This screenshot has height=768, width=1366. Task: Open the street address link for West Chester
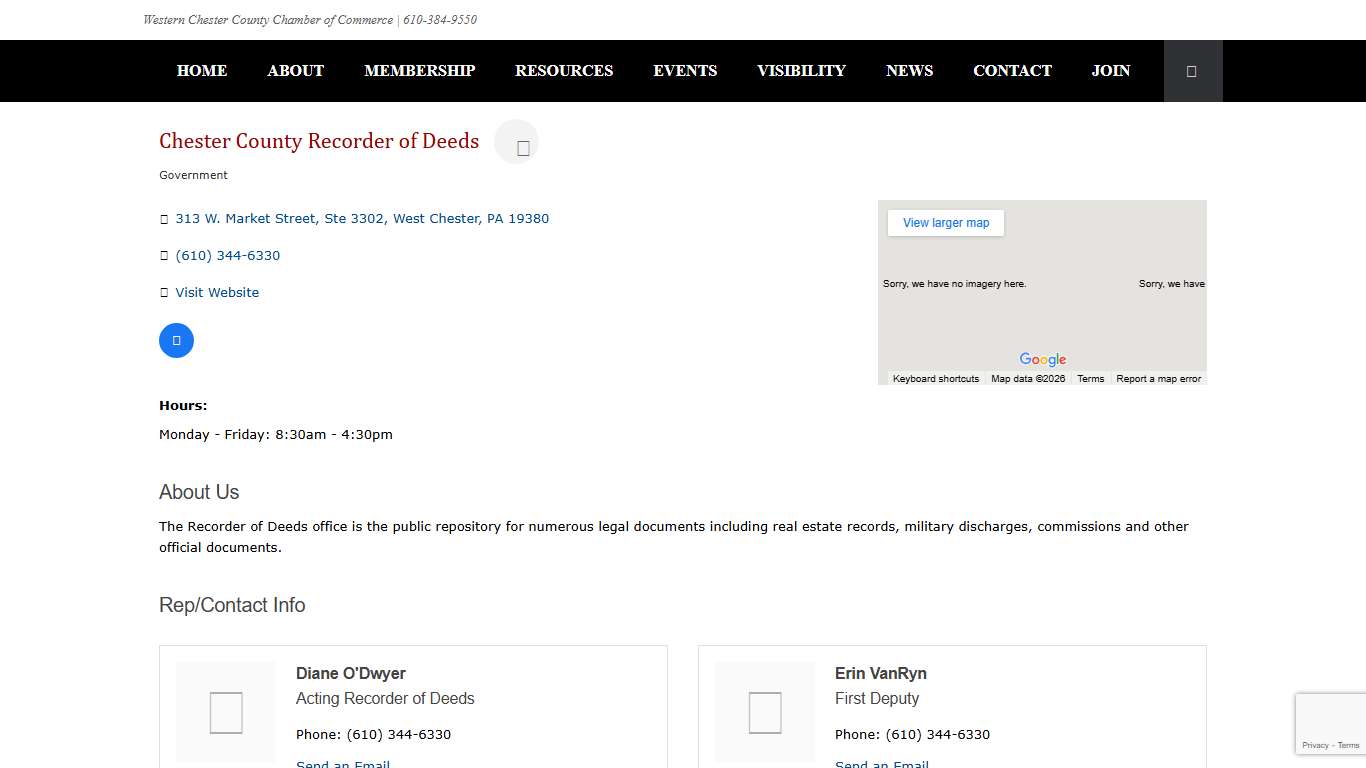tap(362, 218)
